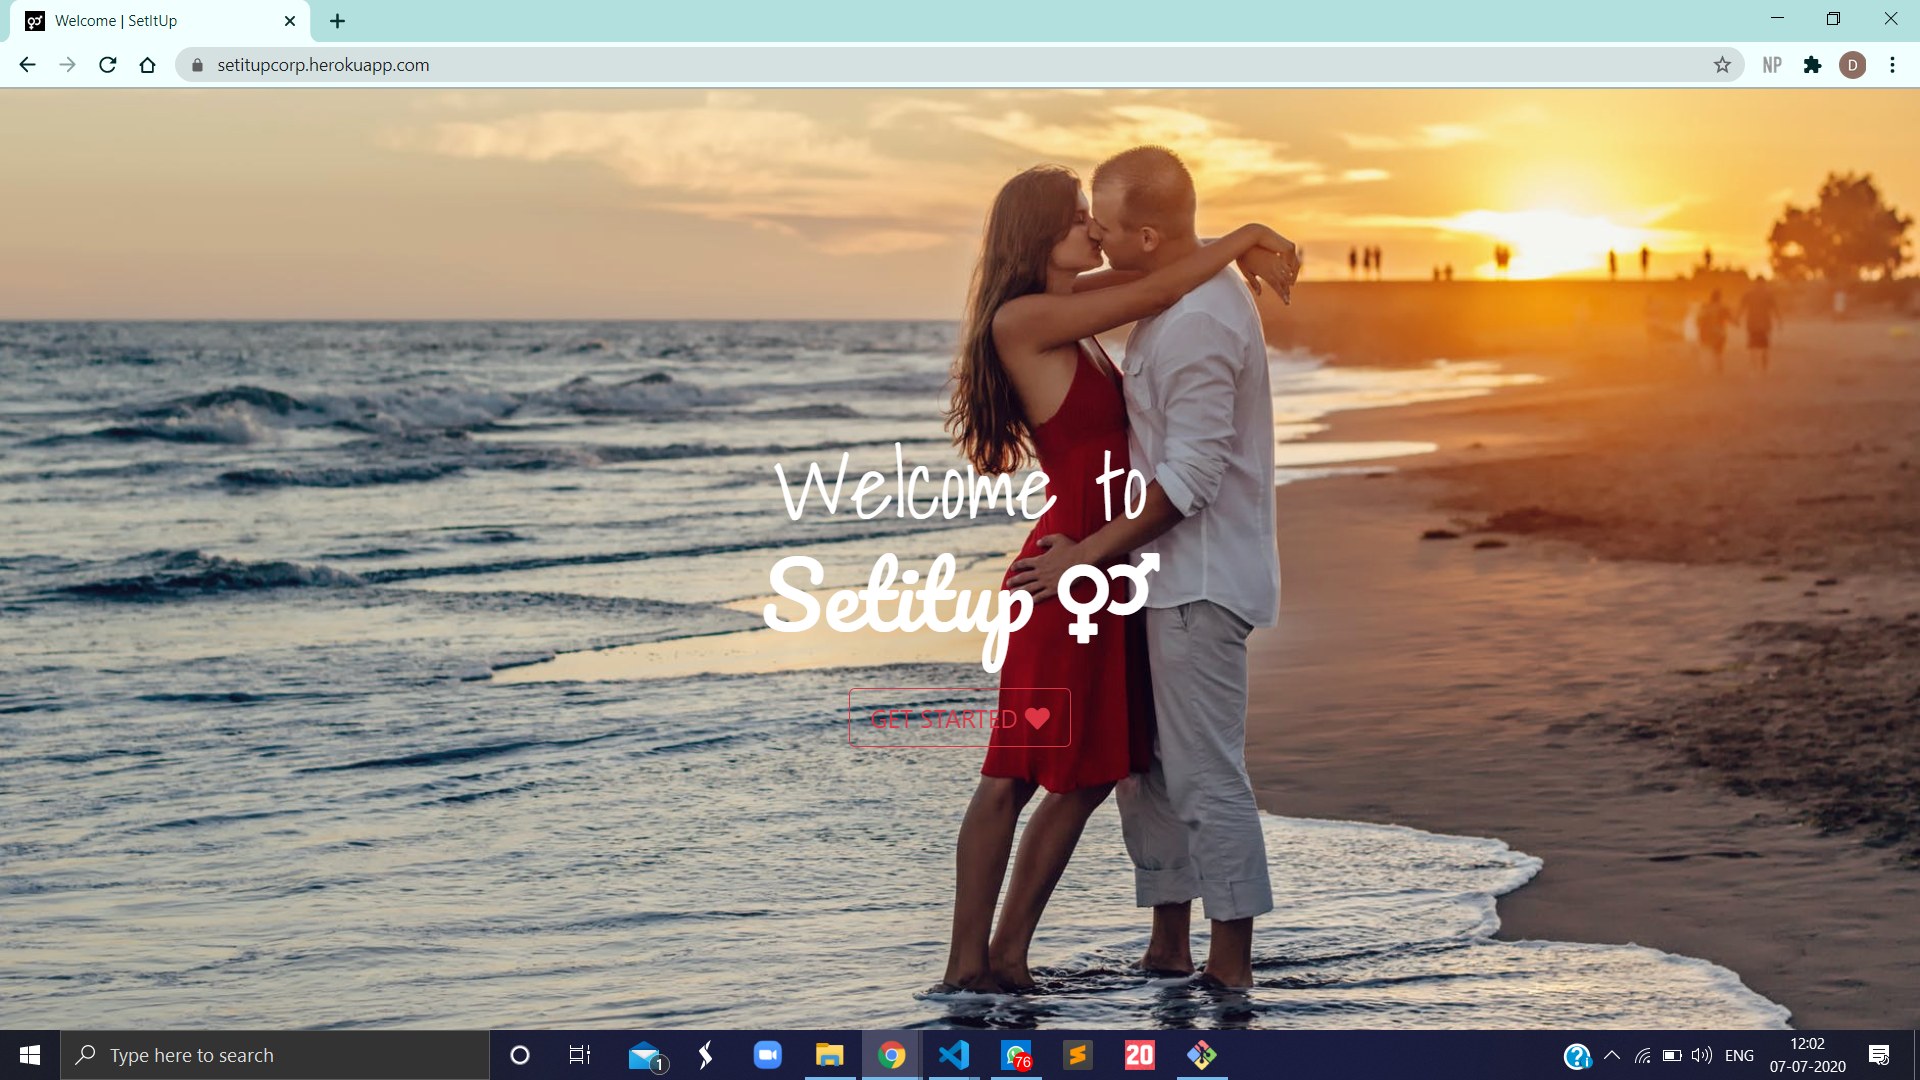Viewport: 1920px width, 1080px height.
Task: Reload the page with the refresh icon
Action: 108,65
